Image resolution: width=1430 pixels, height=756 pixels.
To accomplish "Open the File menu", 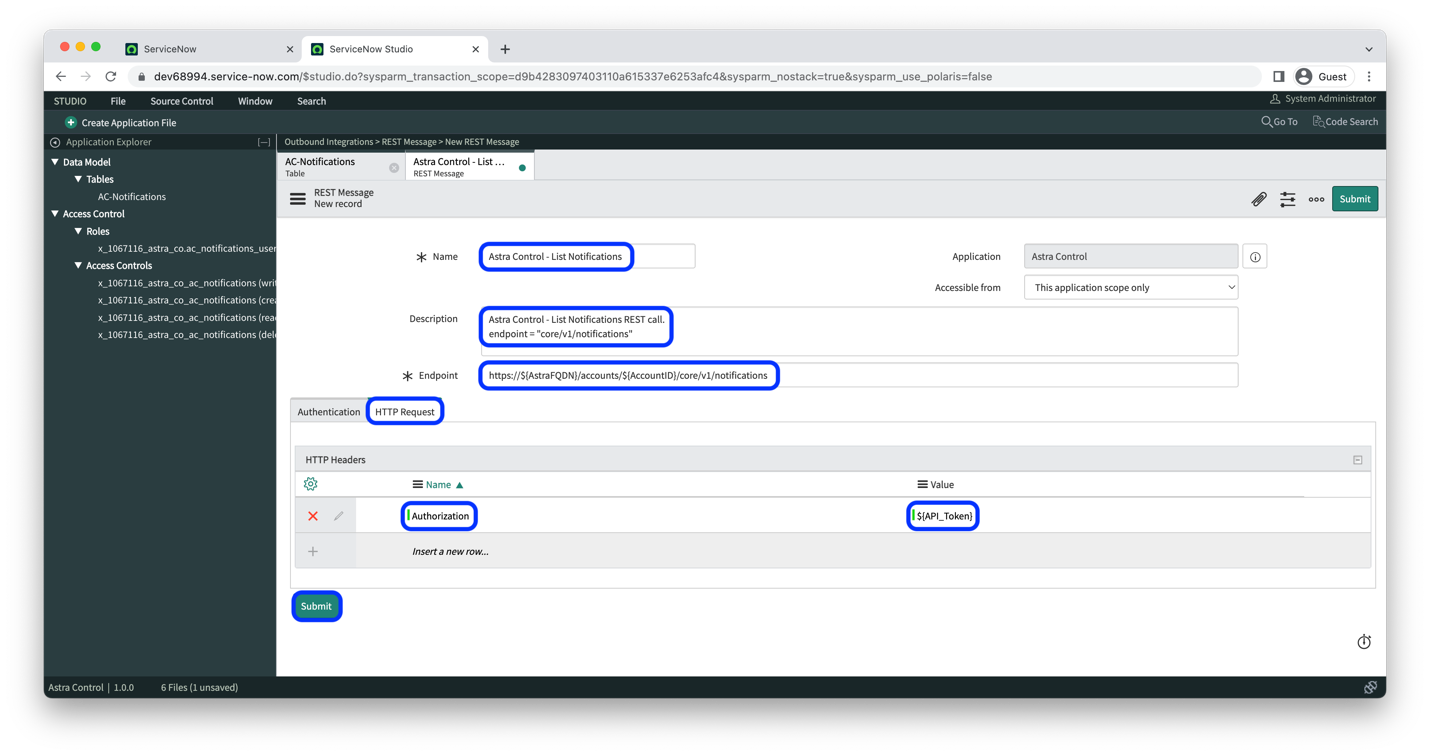I will (118, 101).
